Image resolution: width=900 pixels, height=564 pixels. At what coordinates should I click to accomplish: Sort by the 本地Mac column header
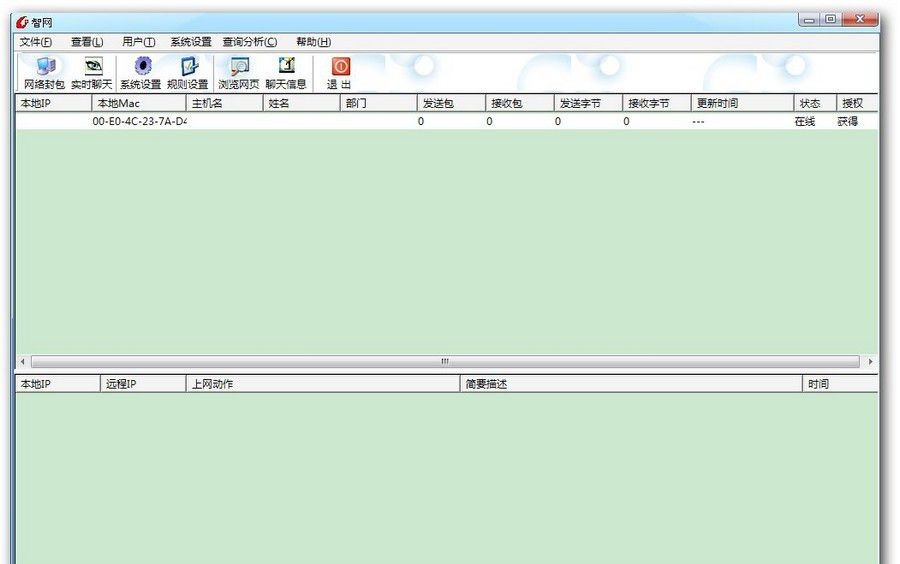[139, 103]
